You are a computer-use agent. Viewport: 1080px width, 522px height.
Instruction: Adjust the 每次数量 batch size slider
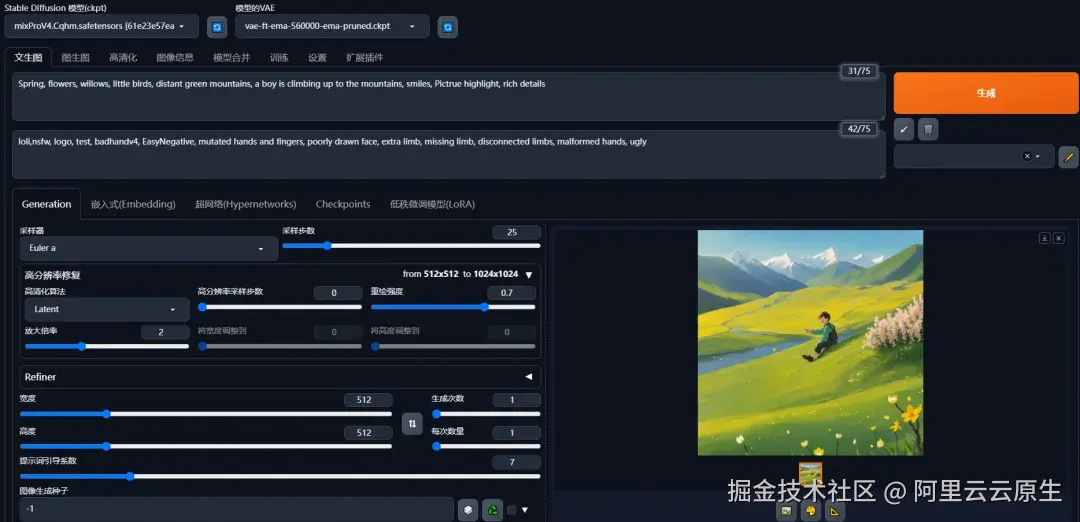(x=486, y=446)
